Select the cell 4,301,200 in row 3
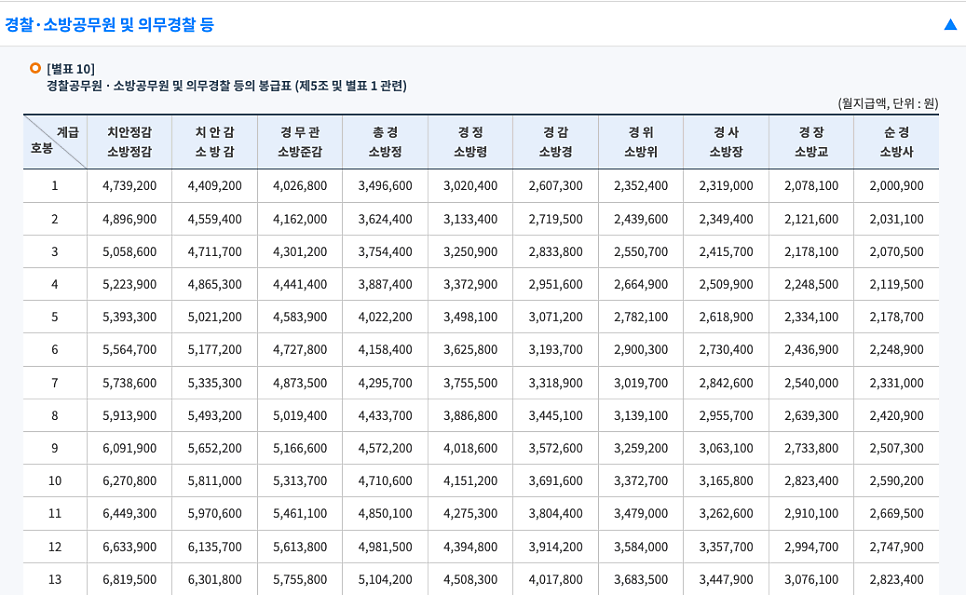 [x=300, y=251]
